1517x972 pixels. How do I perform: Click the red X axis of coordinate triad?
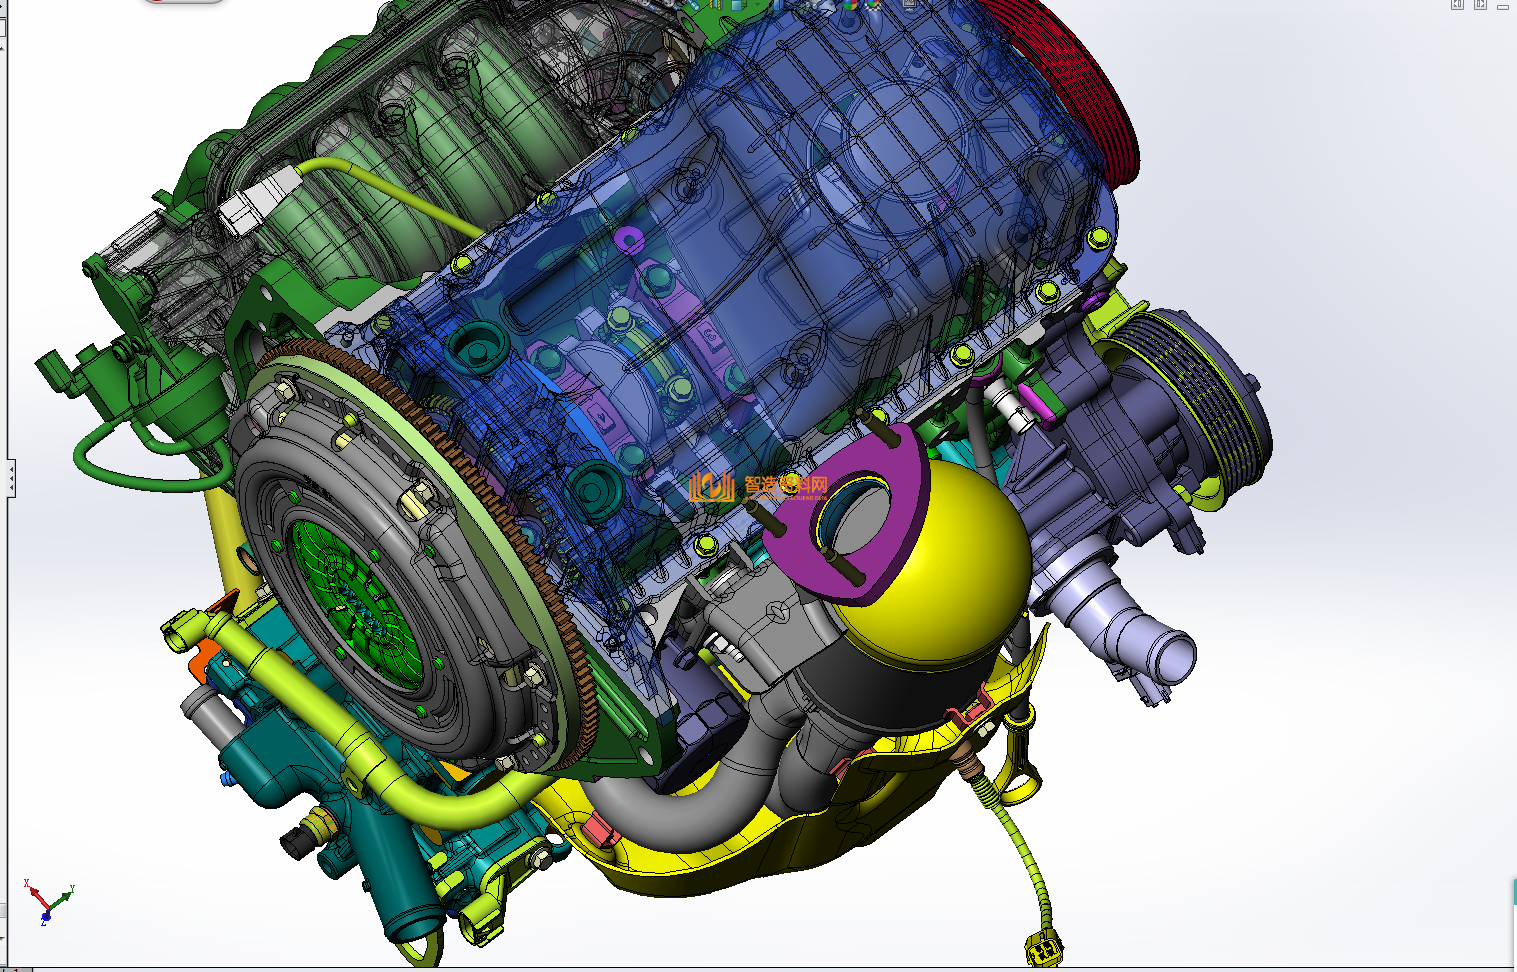click(33, 893)
